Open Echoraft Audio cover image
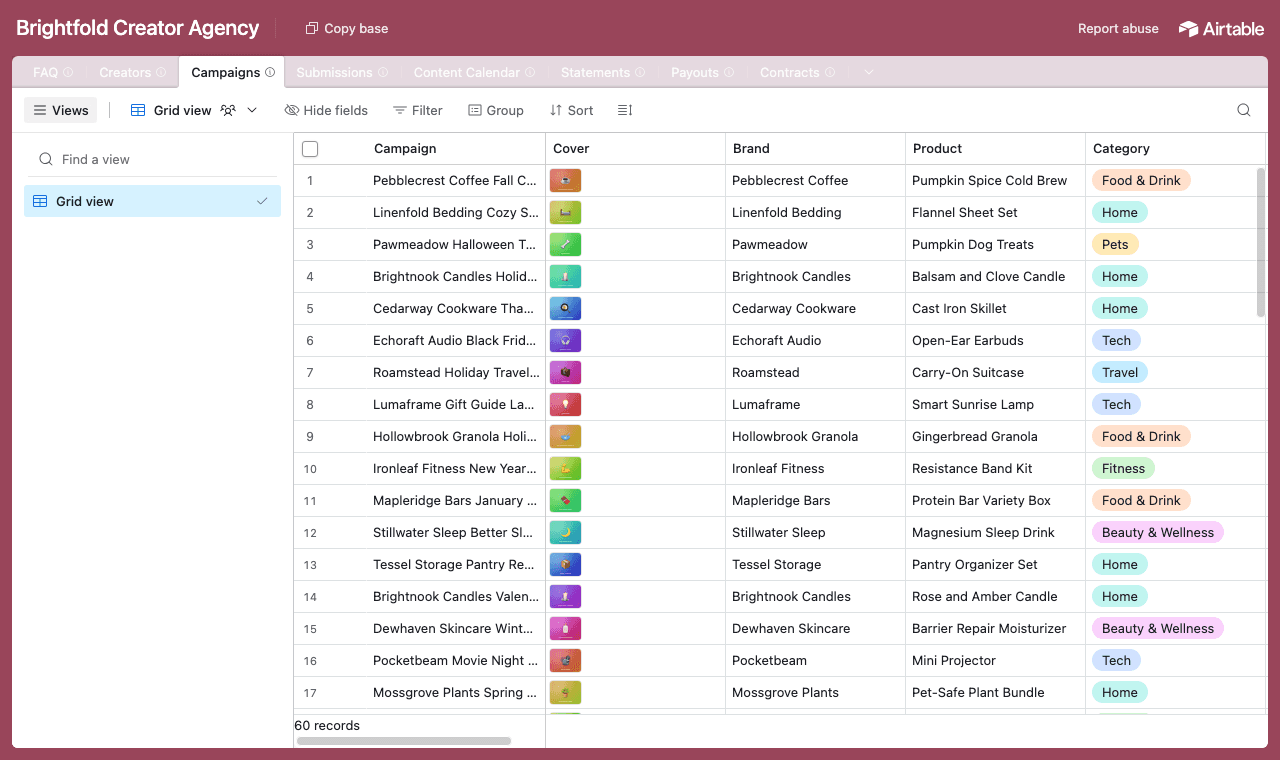Screen dimensions: 1280x760 pos(565,341)
